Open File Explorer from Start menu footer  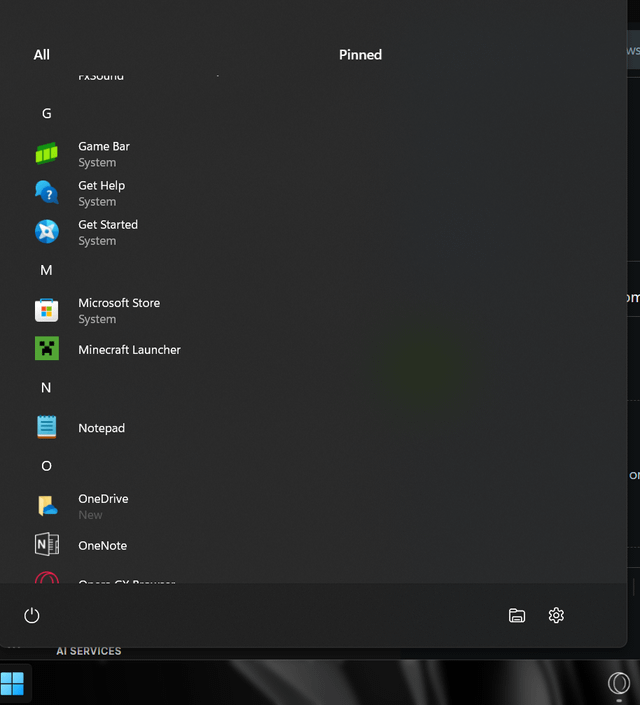[x=517, y=615]
